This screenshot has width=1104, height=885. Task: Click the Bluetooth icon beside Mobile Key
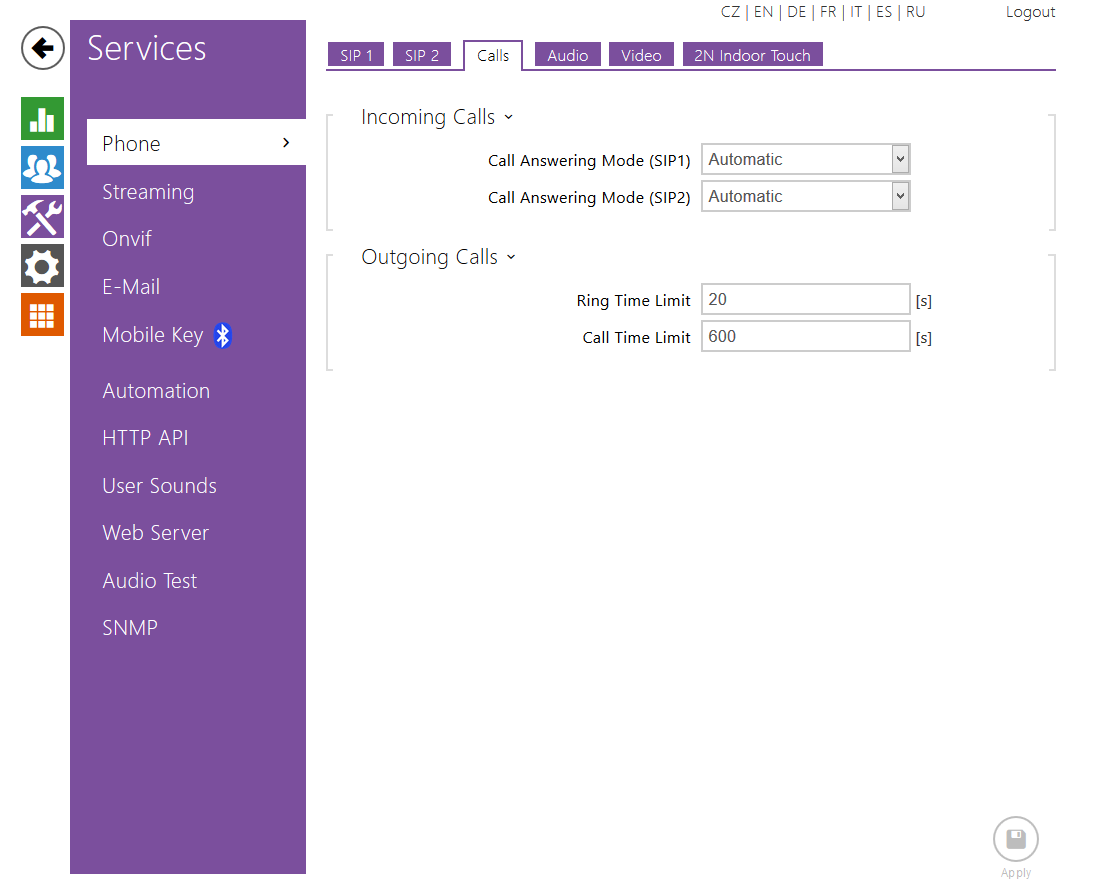tap(223, 336)
